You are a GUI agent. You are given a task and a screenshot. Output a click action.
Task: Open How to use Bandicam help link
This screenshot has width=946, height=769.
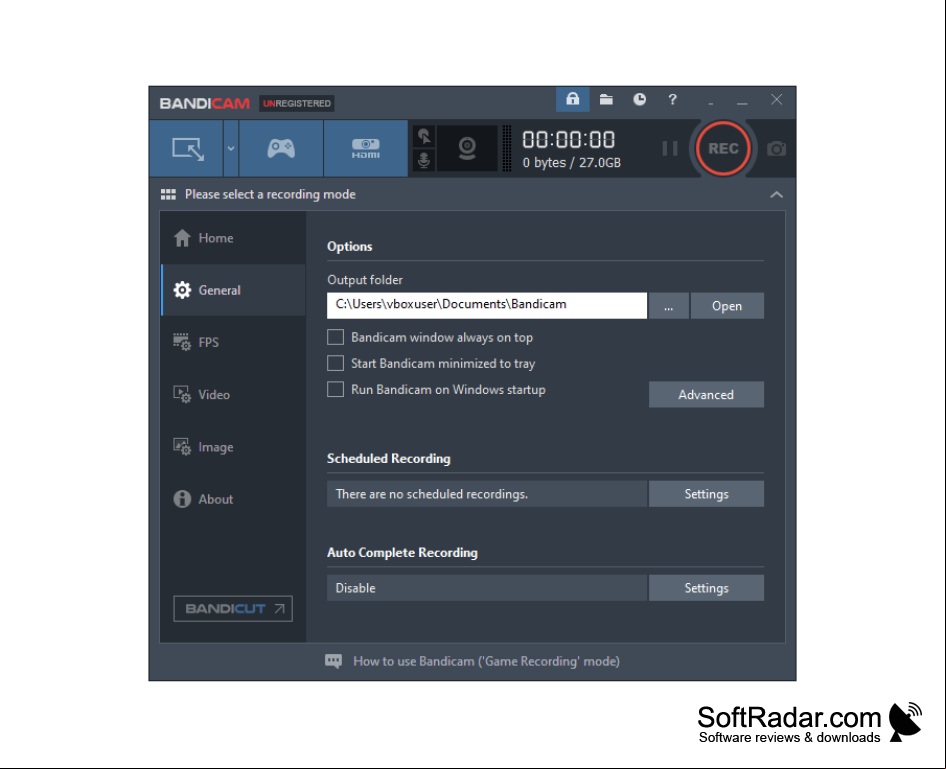486,662
